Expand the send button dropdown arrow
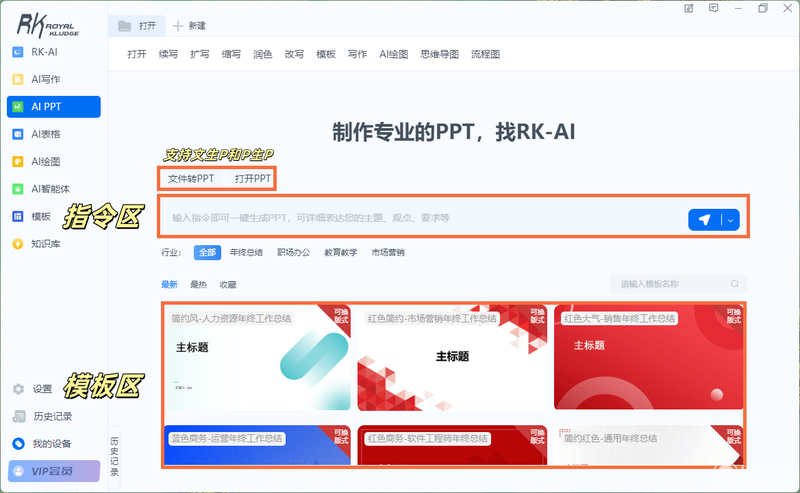Screen dimensions: 800x493 coord(731,220)
